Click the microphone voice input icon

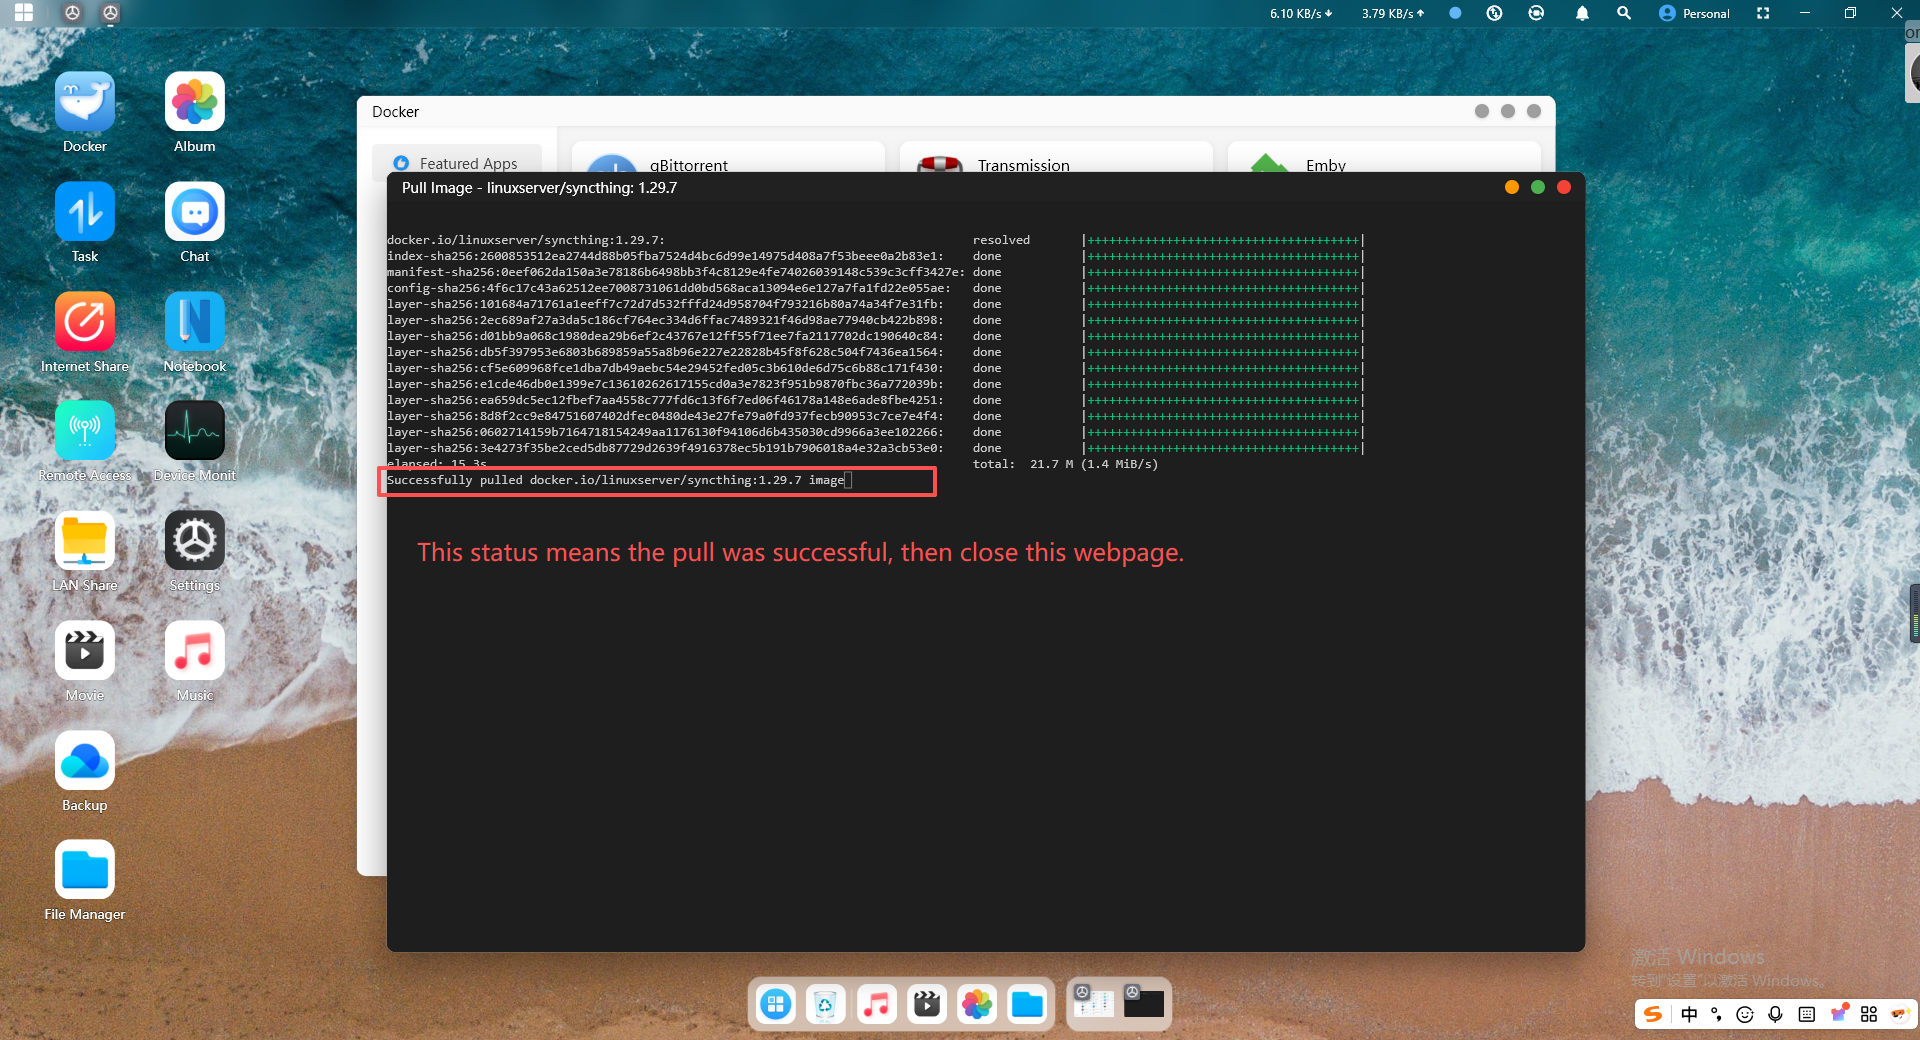[x=1775, y=1014]
